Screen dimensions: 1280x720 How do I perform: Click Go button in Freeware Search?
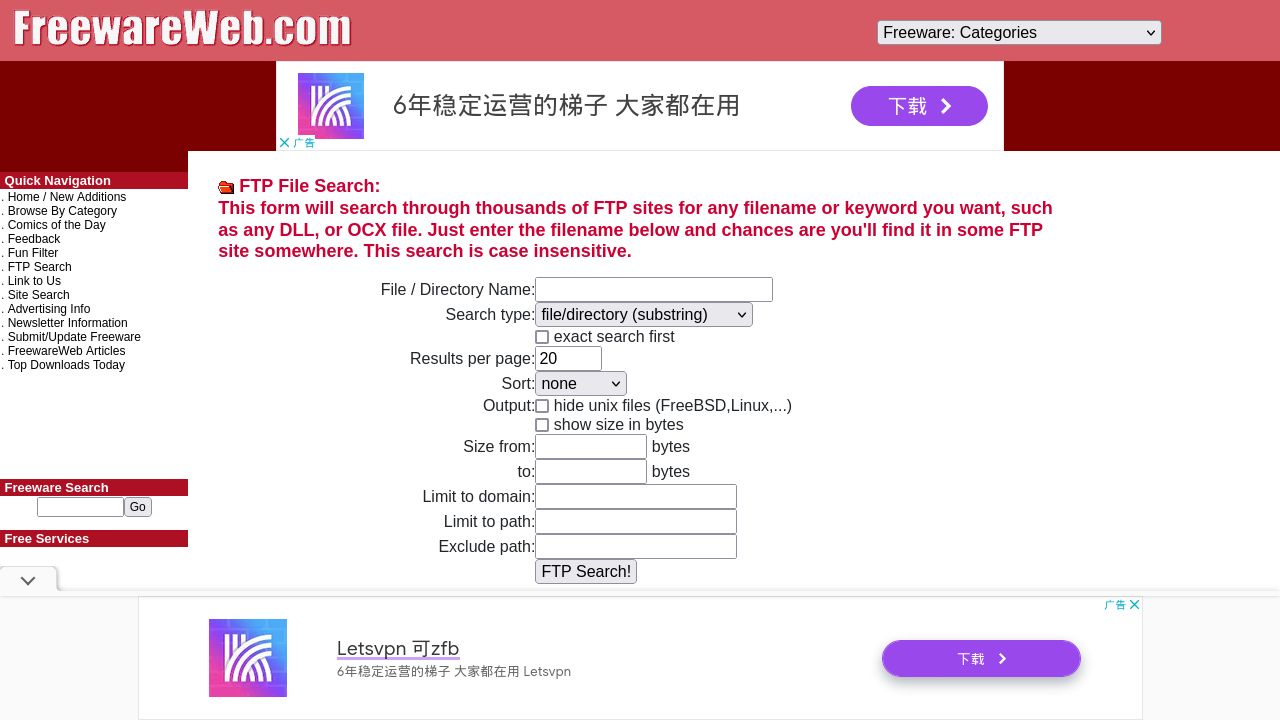pos(138,507)
